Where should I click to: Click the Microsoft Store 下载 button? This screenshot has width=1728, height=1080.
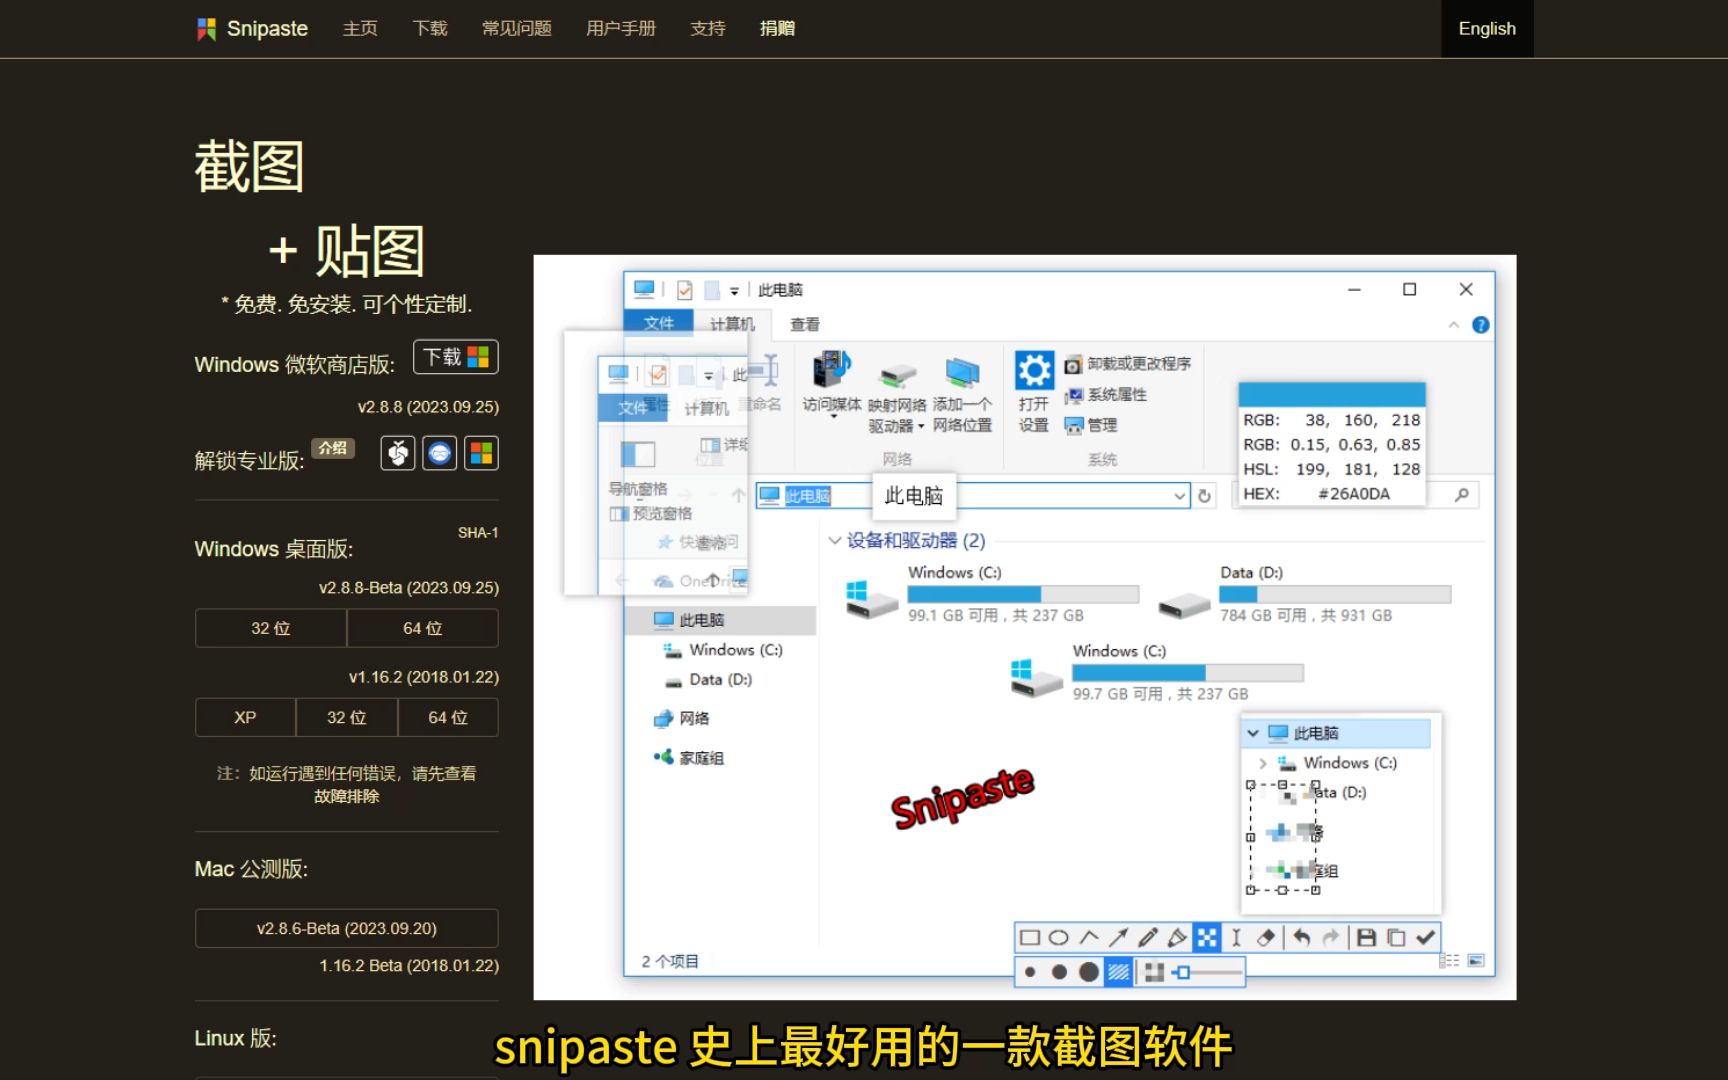456,357
